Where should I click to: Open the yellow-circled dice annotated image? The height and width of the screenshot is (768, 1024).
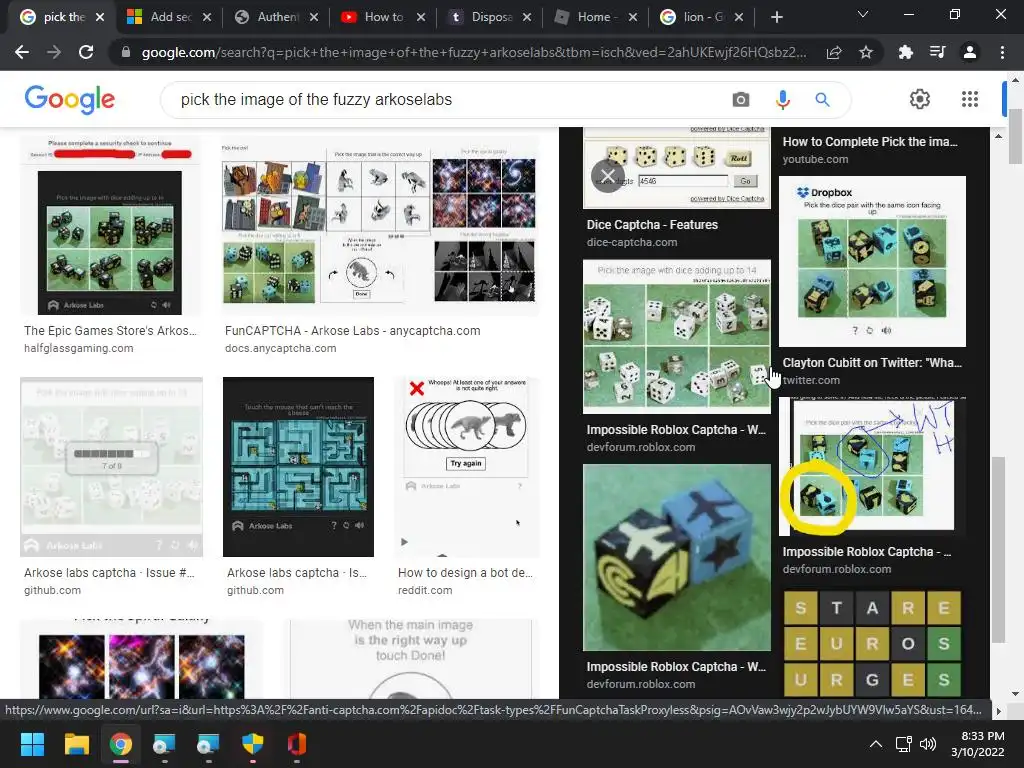point(872,466)
